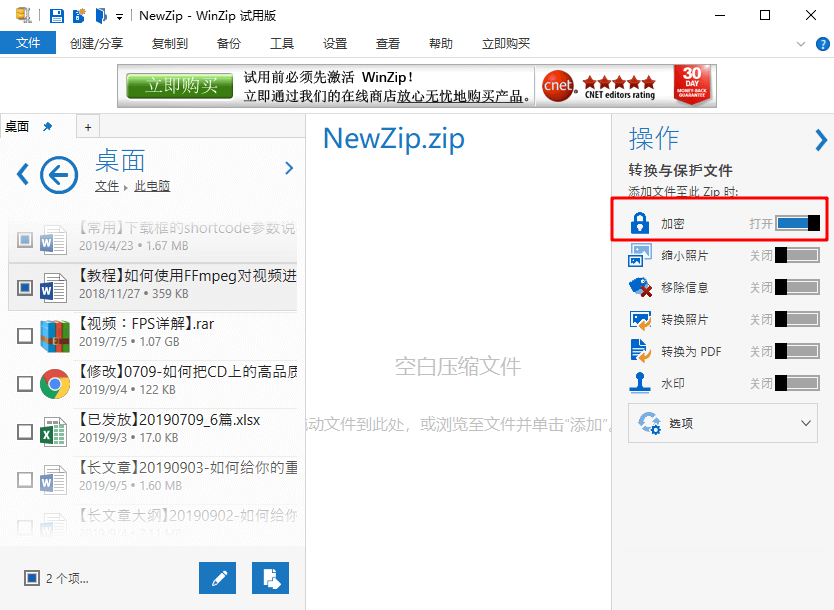Check the box for 【长文章】20190903 file

coord(24,479)
